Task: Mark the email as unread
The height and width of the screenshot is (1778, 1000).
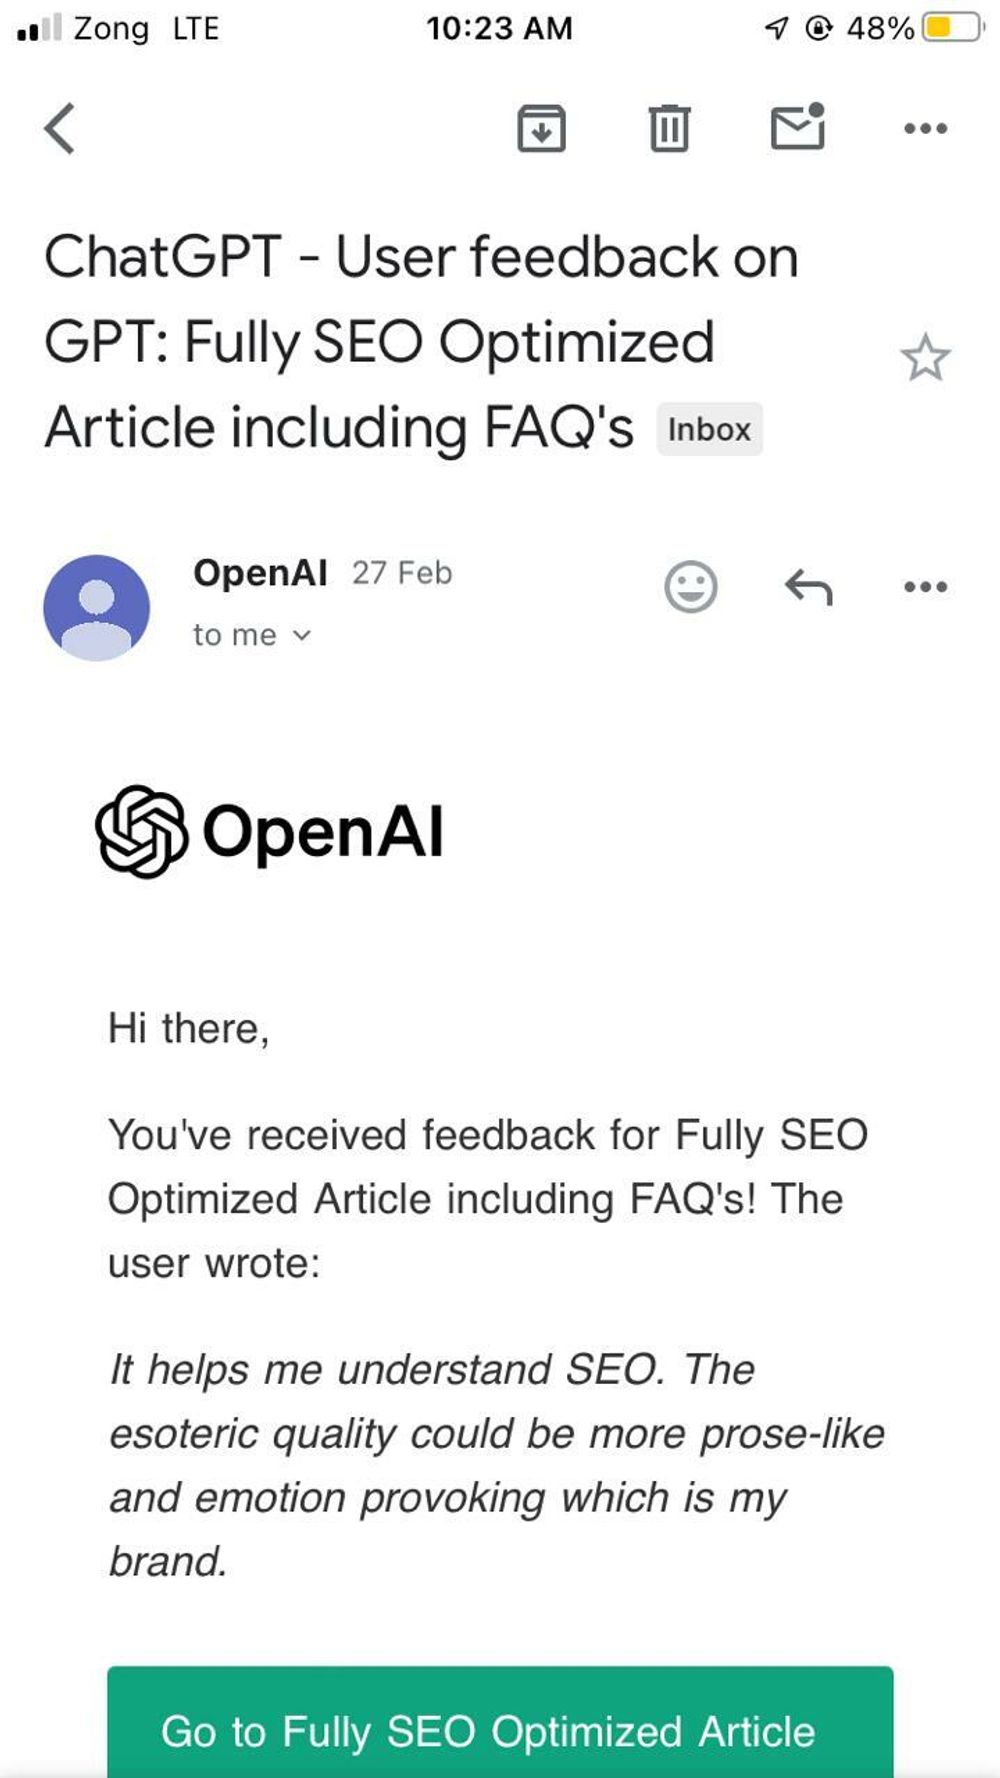Action: [798, 128]
